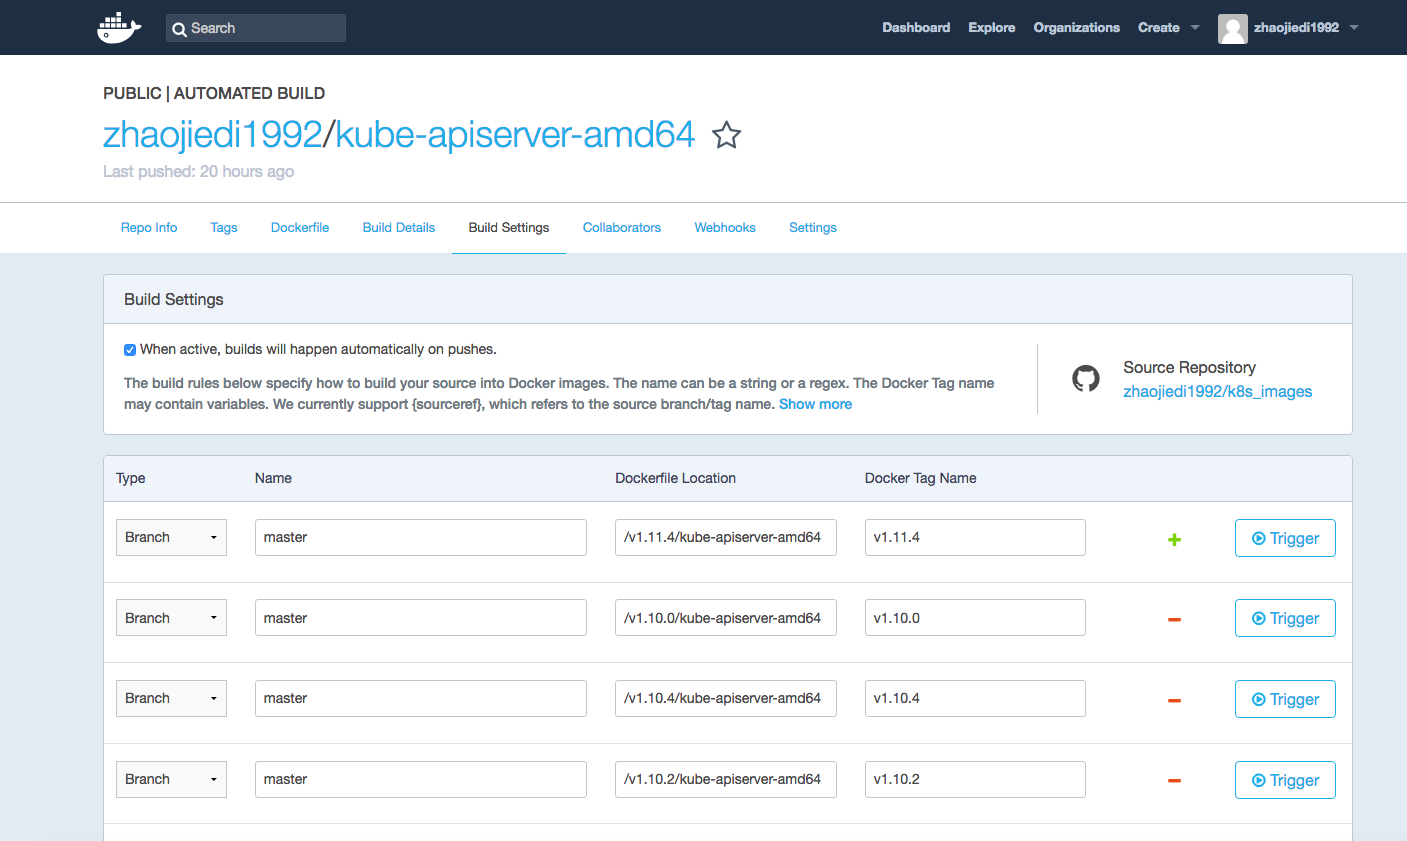Open Organizations in top navigation
1407x841 pixels.
tap(1077, 28)
